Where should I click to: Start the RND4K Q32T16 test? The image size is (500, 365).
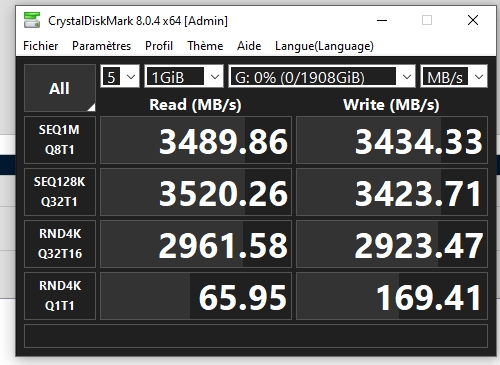point(60,244)
